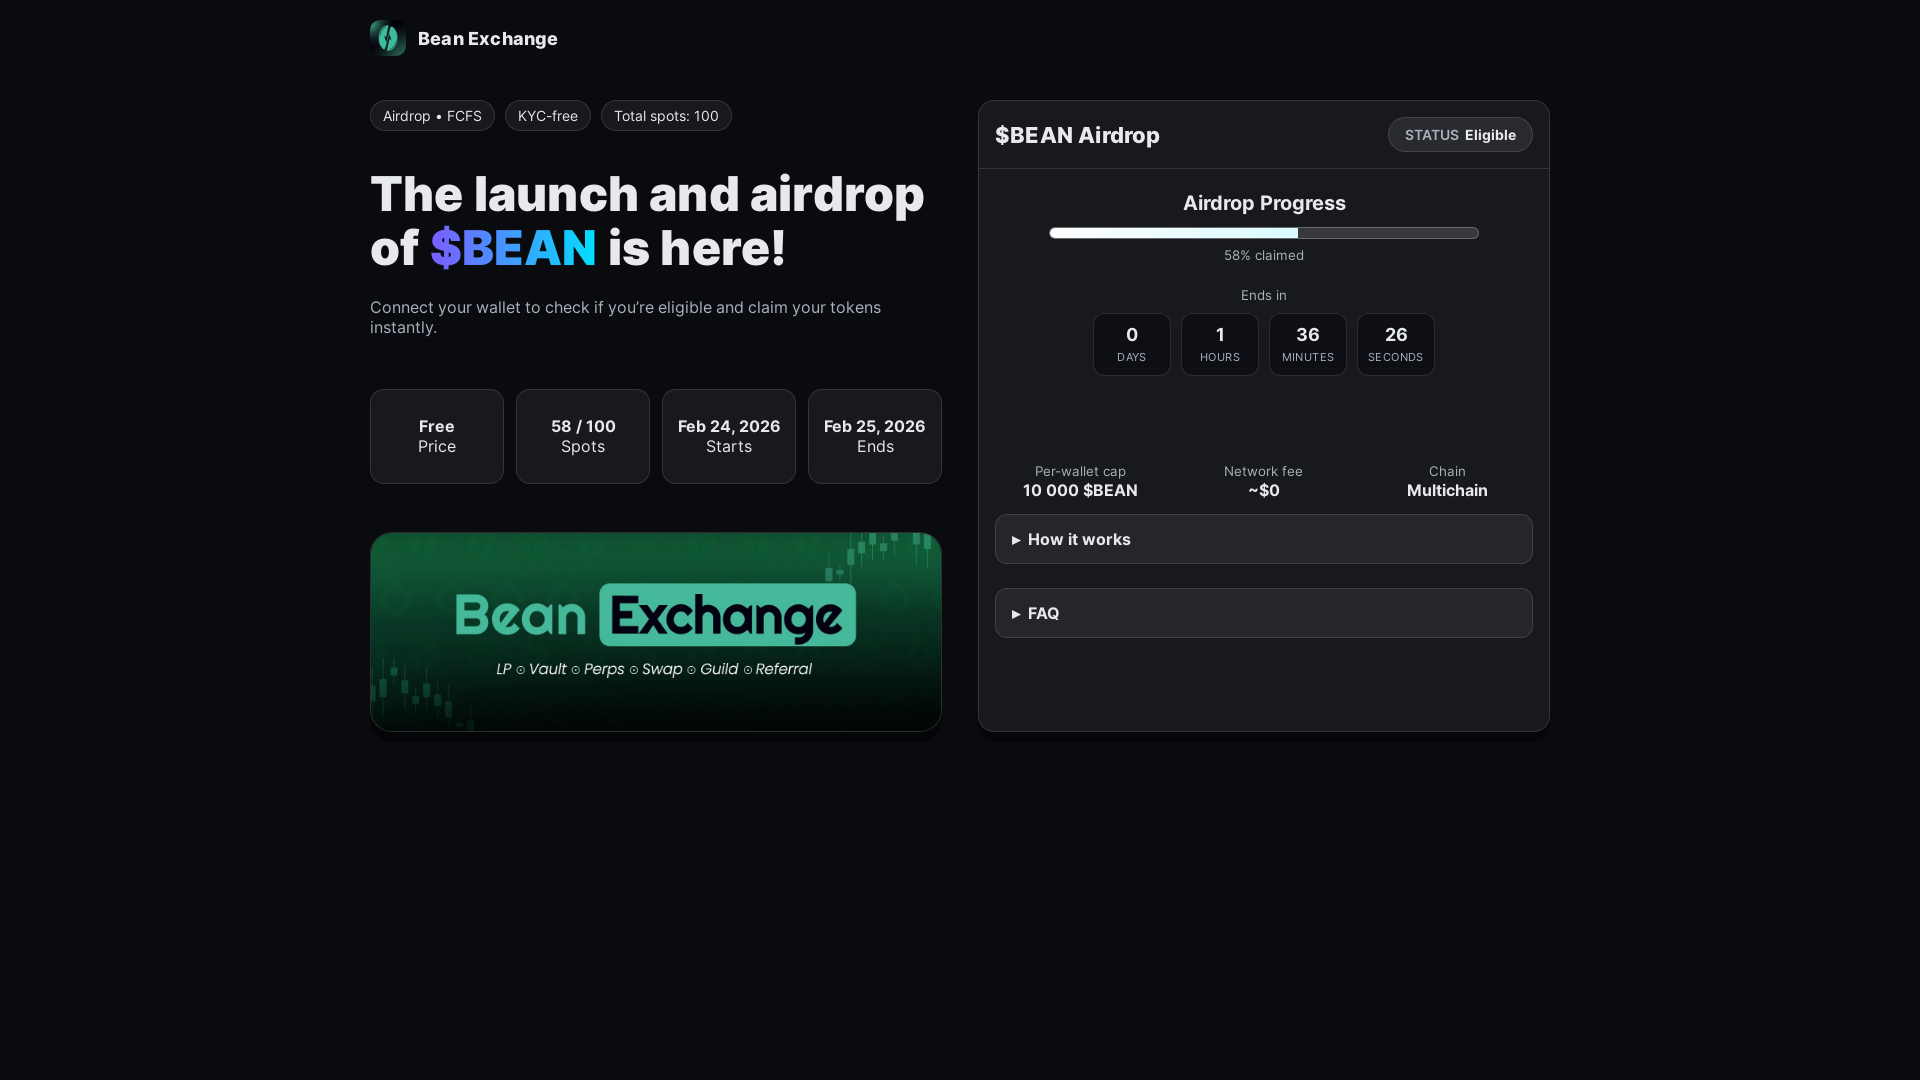1920x1080 pixels.
Task: Open the Bean Exchange banner image
Action: tap(656, 632)
